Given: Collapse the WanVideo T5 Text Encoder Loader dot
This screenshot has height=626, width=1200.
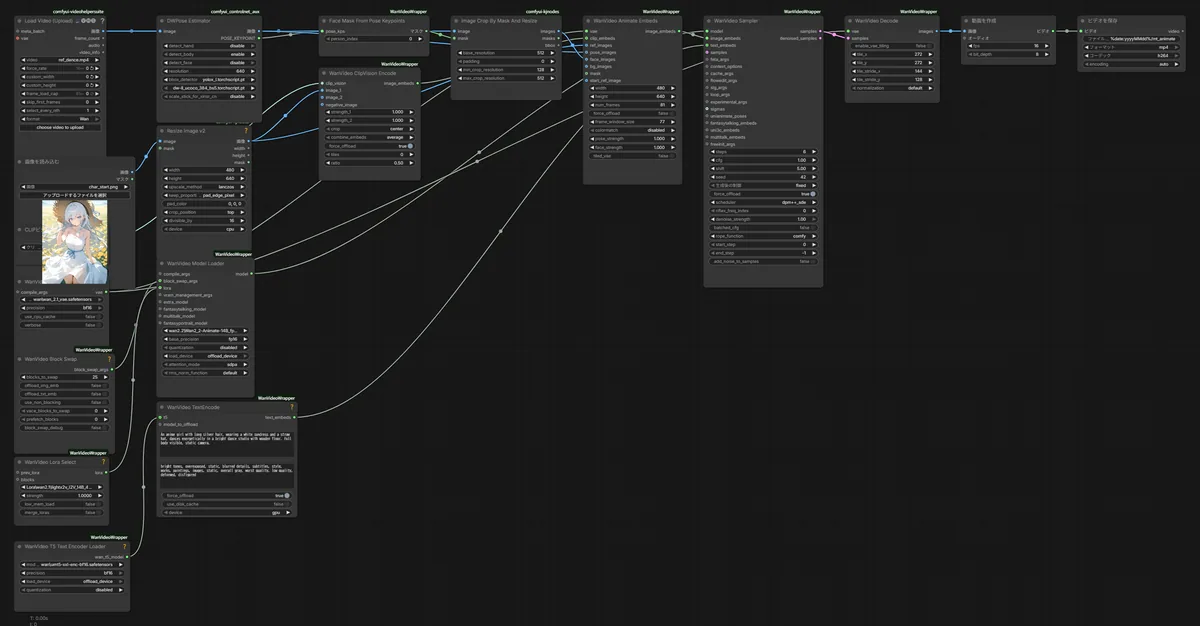Looking at the screenshot, I should point(20,547).
